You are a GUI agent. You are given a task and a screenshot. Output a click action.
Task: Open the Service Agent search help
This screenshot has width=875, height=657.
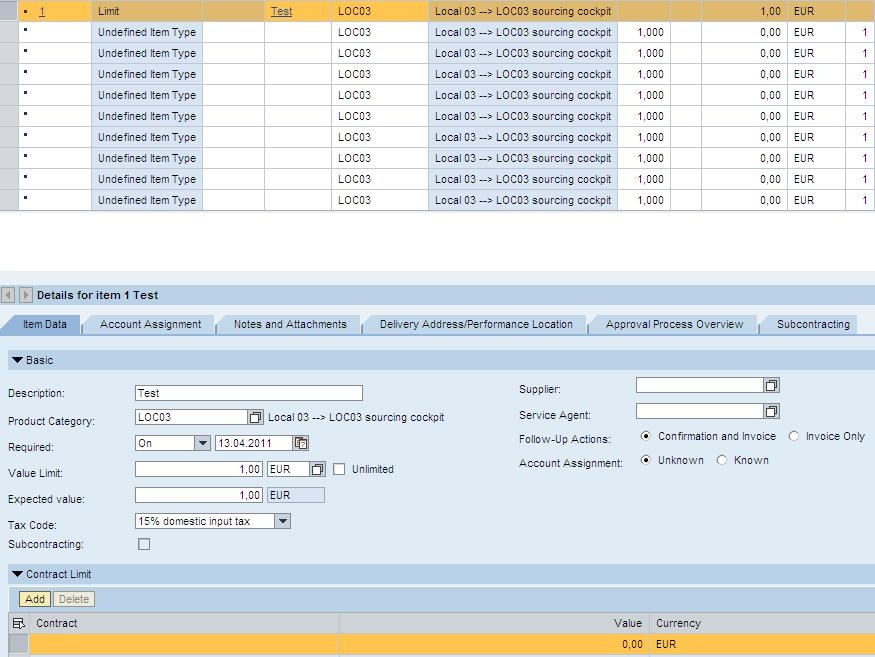pyautogui.click(x=771, y=411)
